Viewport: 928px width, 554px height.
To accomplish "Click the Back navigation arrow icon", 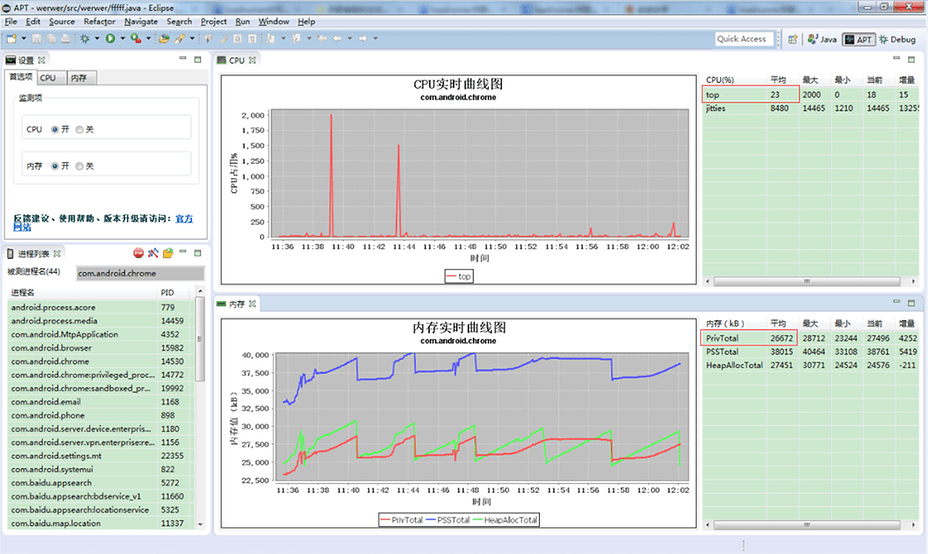I will (x=337, y=38).
